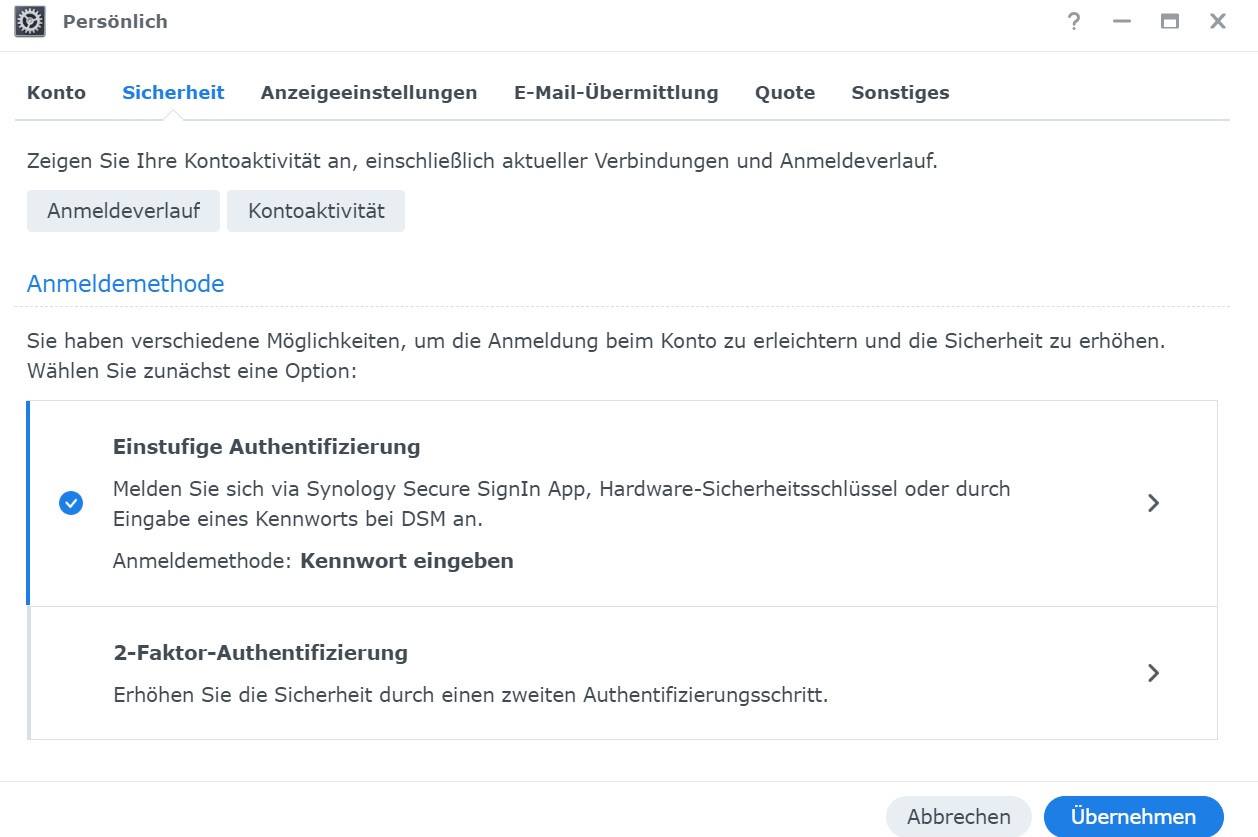Close the Persönlich dialog window
The width and height of the screenshot is (1258, 837).
(x=1218, y=21)
